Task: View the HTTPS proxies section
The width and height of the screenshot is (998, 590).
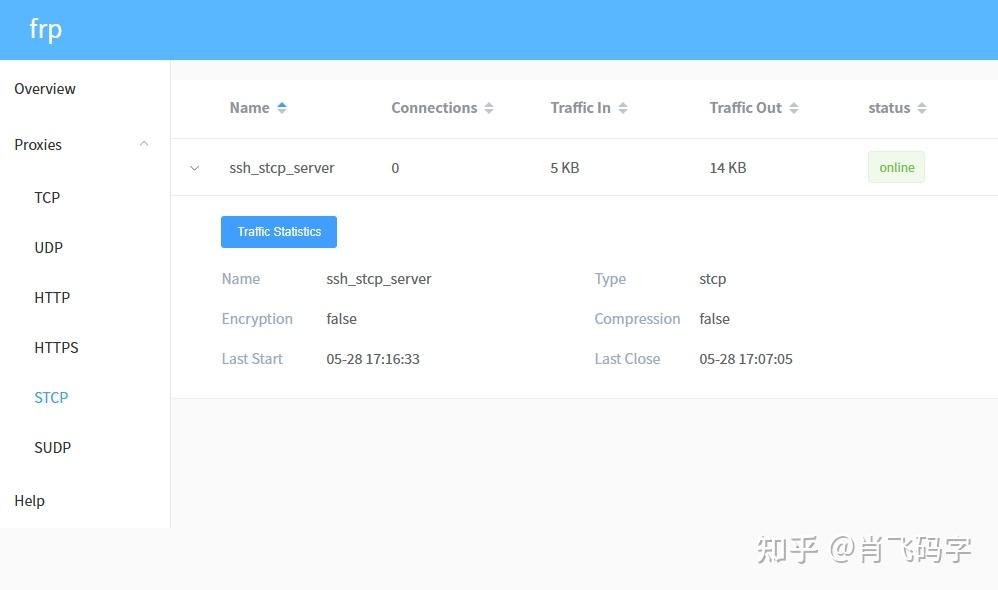Action: click(x=56, y=347)
